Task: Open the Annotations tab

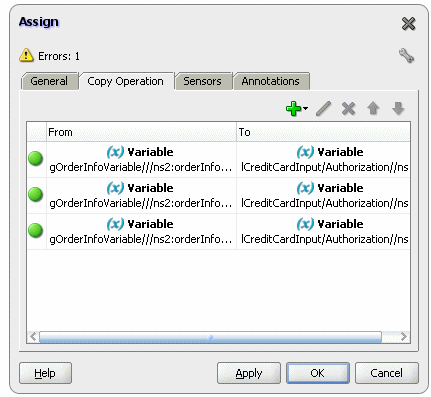Action: tap(271, 81)
